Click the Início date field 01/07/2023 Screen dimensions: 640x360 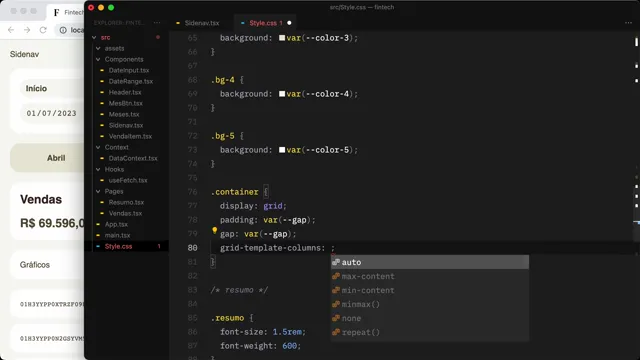[x=51, y=113]
